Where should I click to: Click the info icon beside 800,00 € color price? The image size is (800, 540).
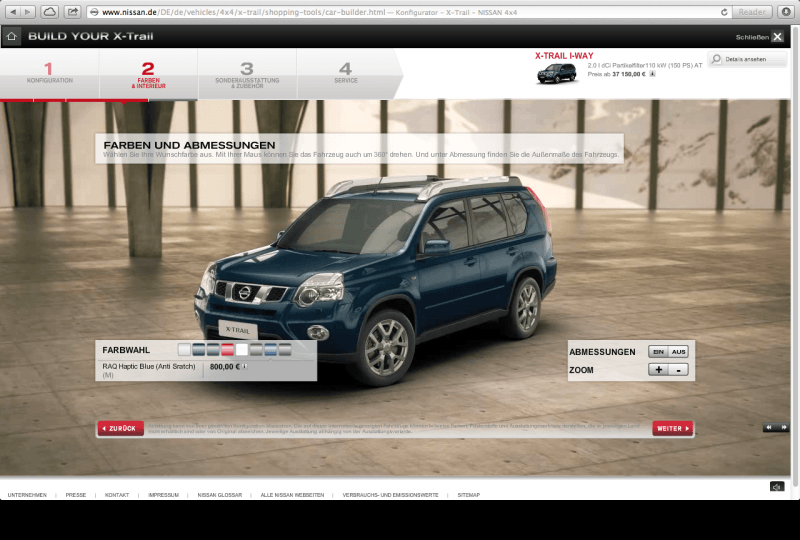click(x=245, y=366)
